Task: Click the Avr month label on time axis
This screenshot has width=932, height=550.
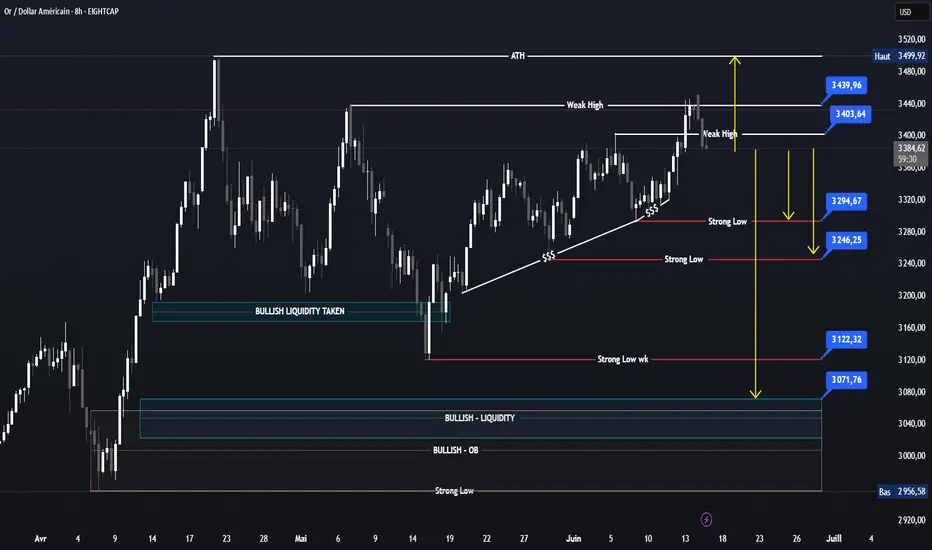Action: coord(40,539)
